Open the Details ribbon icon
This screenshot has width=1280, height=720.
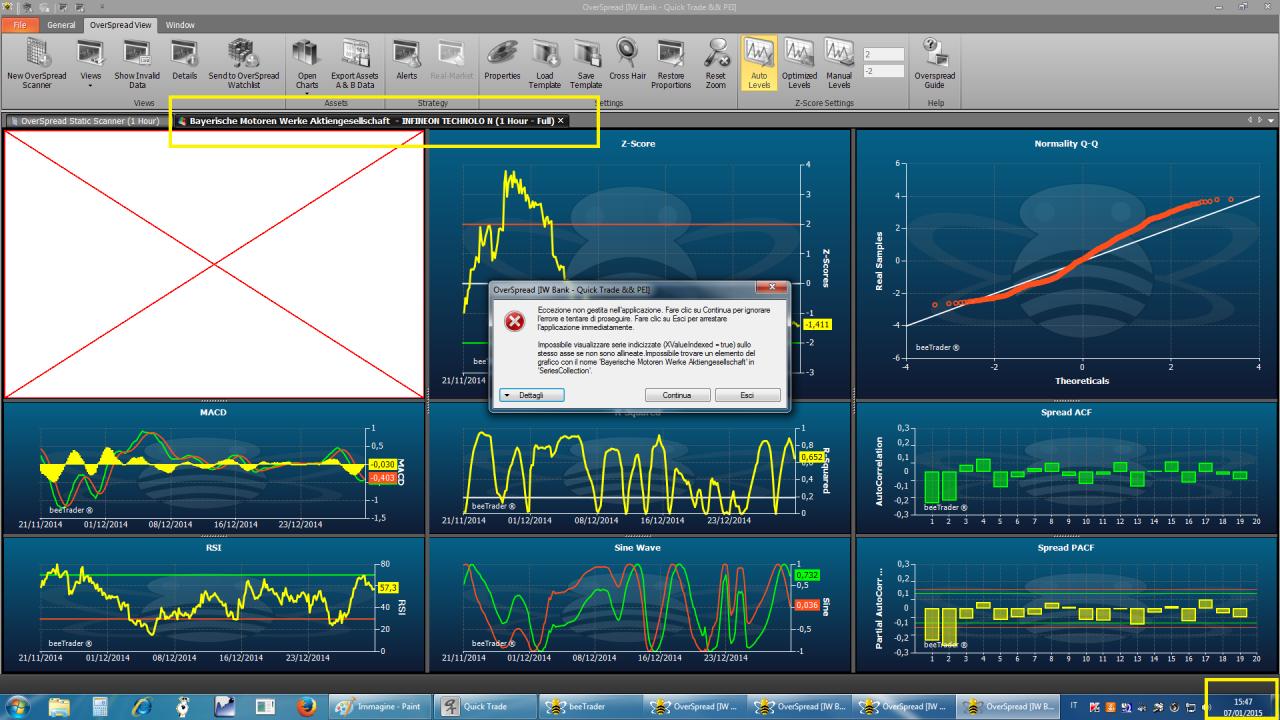coord(184,64)
